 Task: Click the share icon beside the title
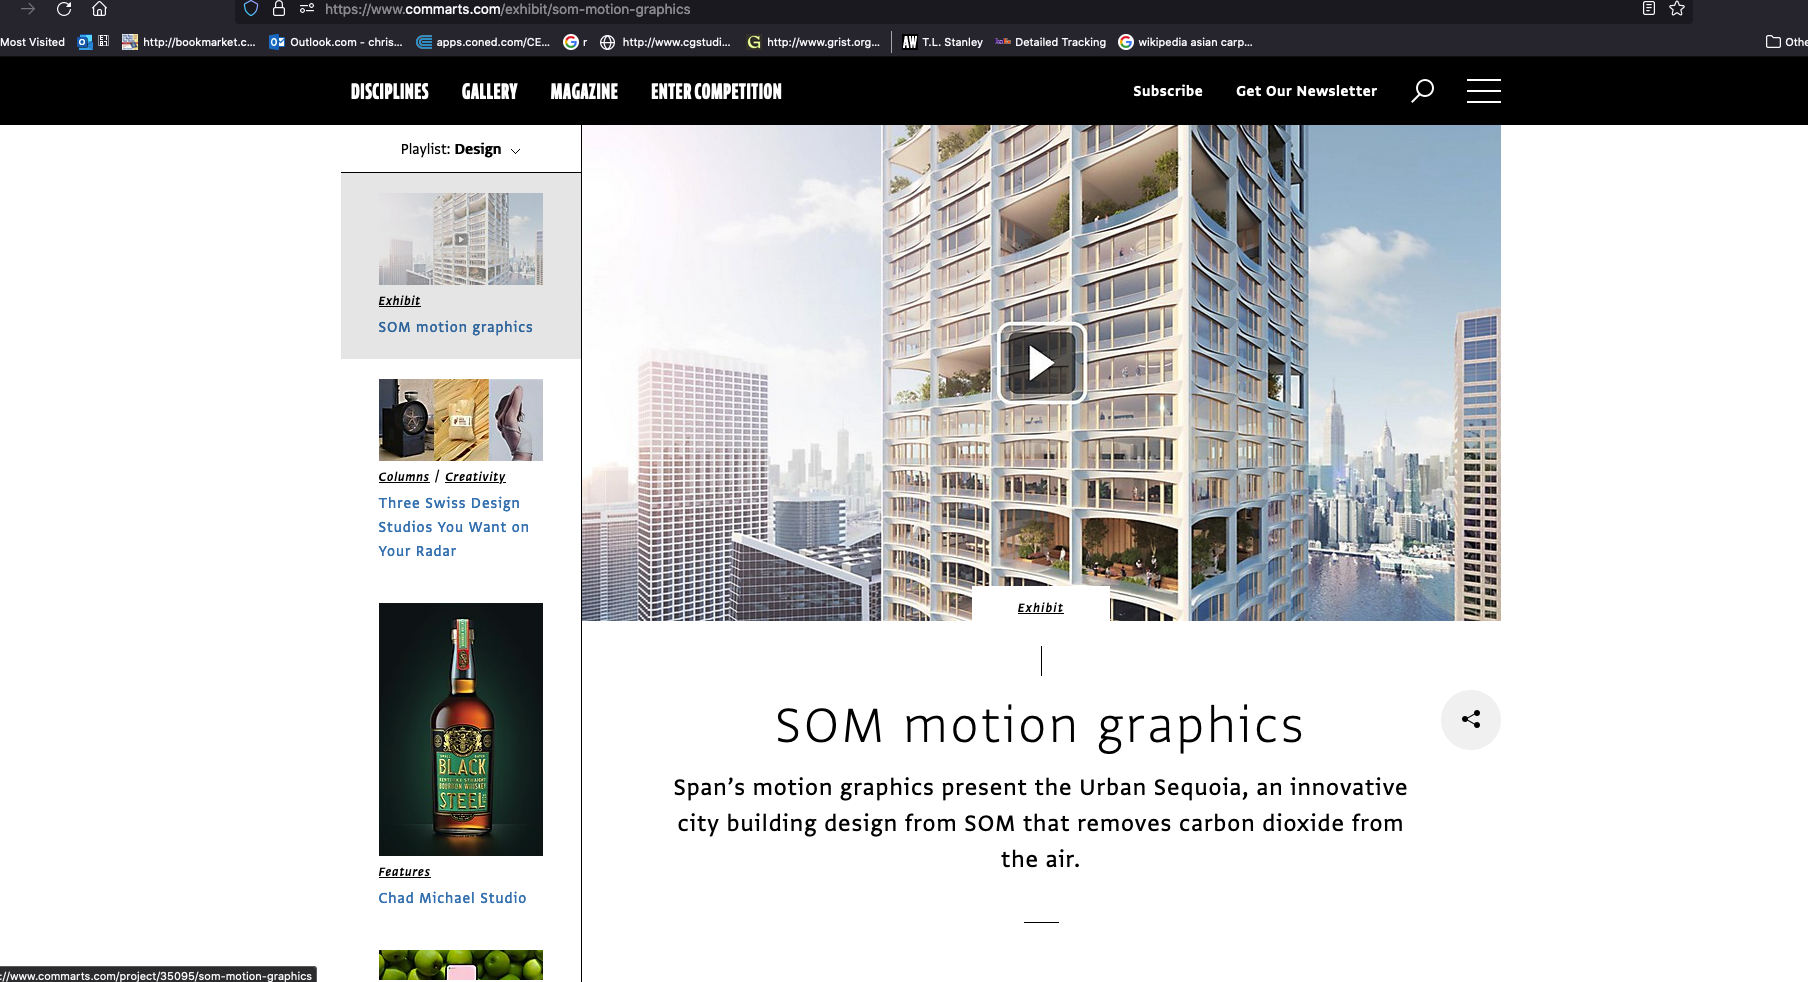(1470, 719)
